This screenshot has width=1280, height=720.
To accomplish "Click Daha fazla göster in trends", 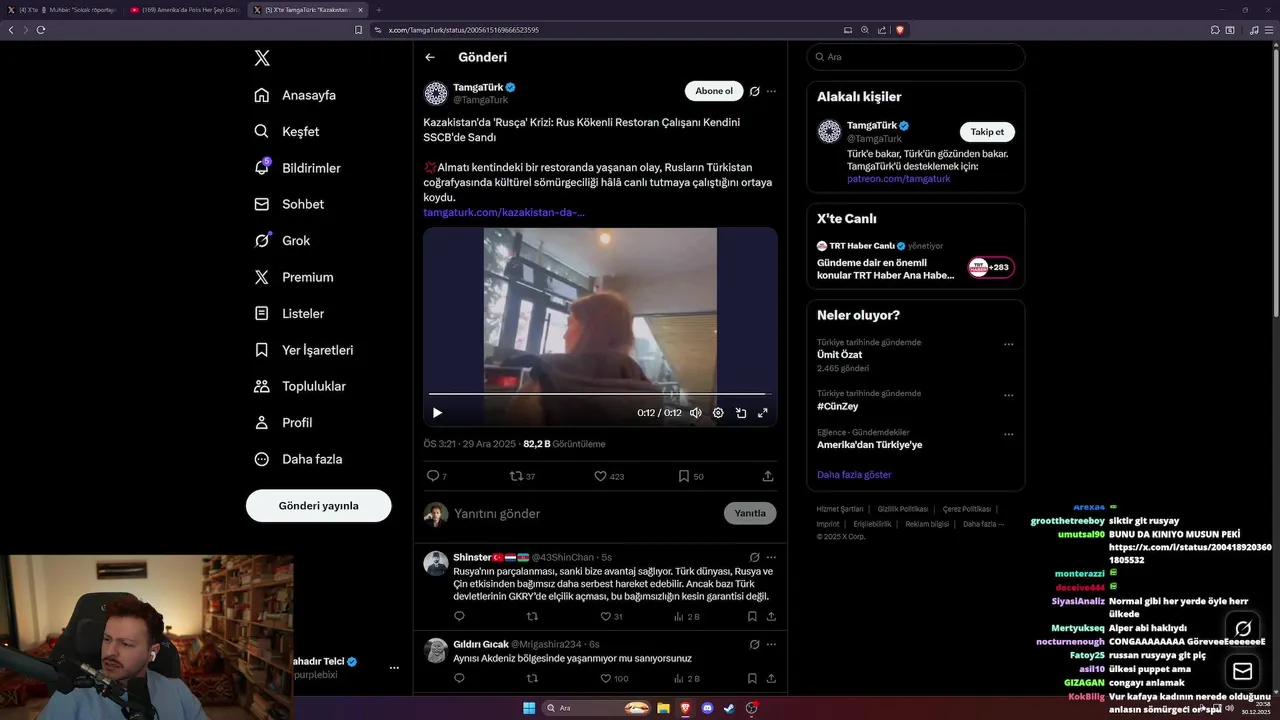I will [x=854, y=475].
